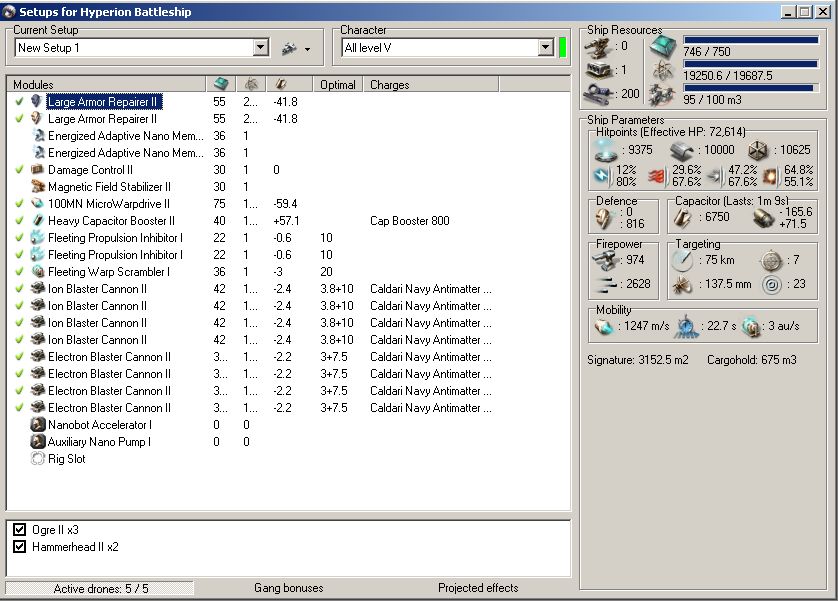This screenshot has height=601, width=838.
Task: Sort by the CPU column header icon
Action: [221, 84]
